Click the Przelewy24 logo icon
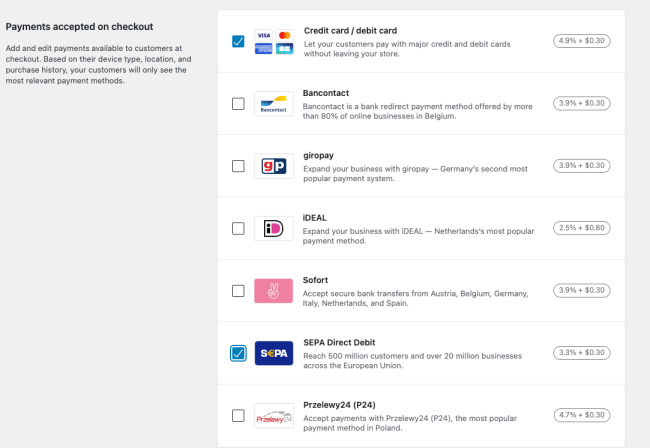The width and height of the screenshot is (650, 448). tap(273, 416)
